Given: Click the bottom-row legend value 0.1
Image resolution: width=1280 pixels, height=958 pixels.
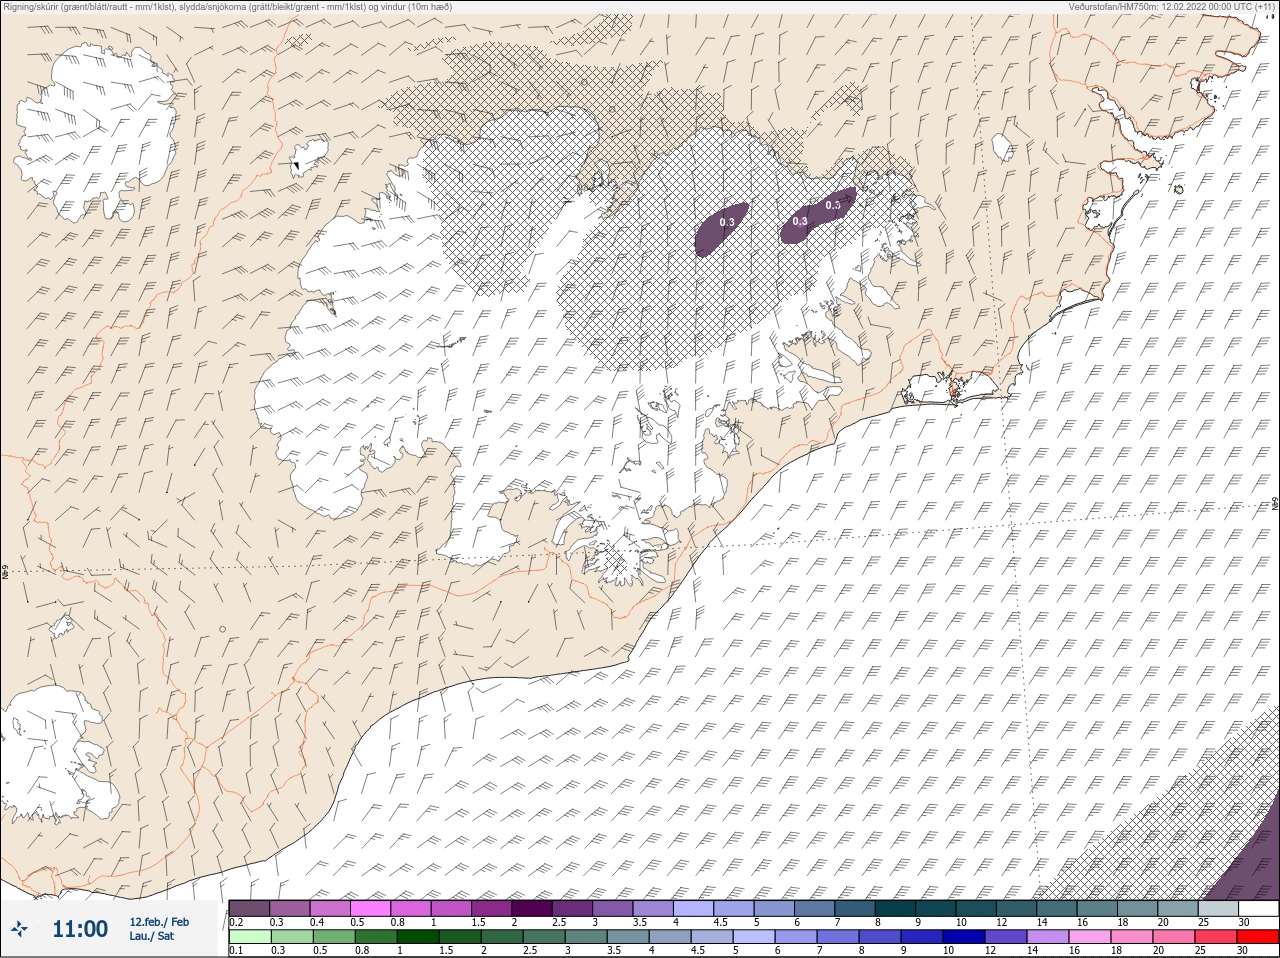Looking at the screenshot, I should click(x=236, y=950).
